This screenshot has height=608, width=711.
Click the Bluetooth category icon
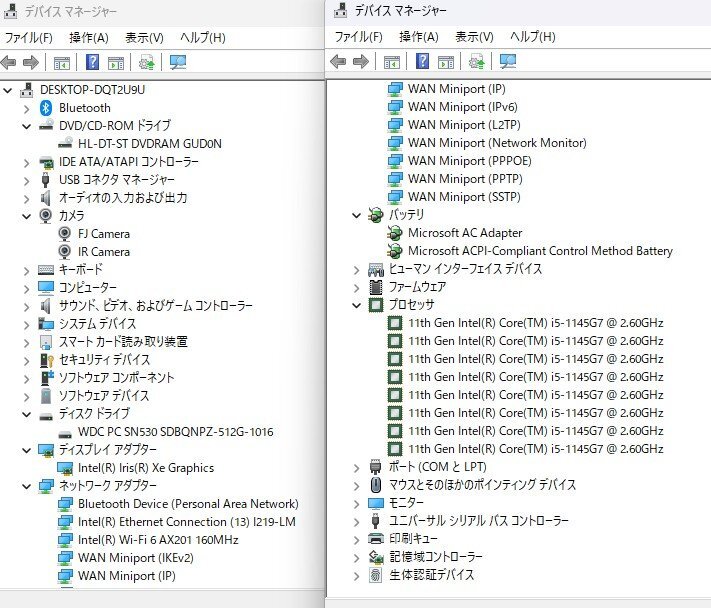point(46,108)
